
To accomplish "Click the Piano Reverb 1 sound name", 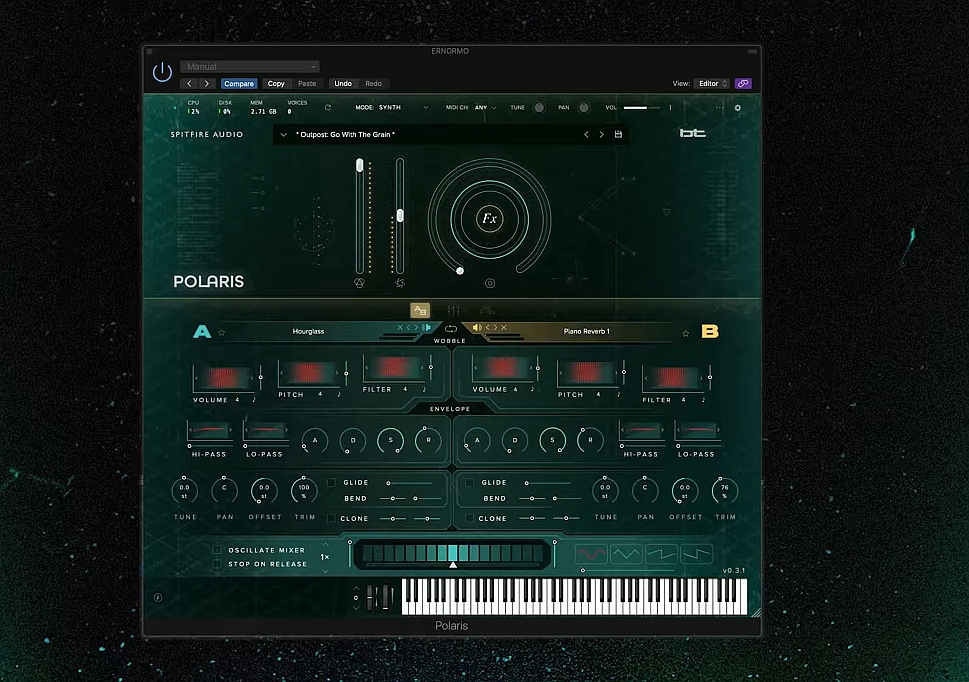I will [586, 332].
